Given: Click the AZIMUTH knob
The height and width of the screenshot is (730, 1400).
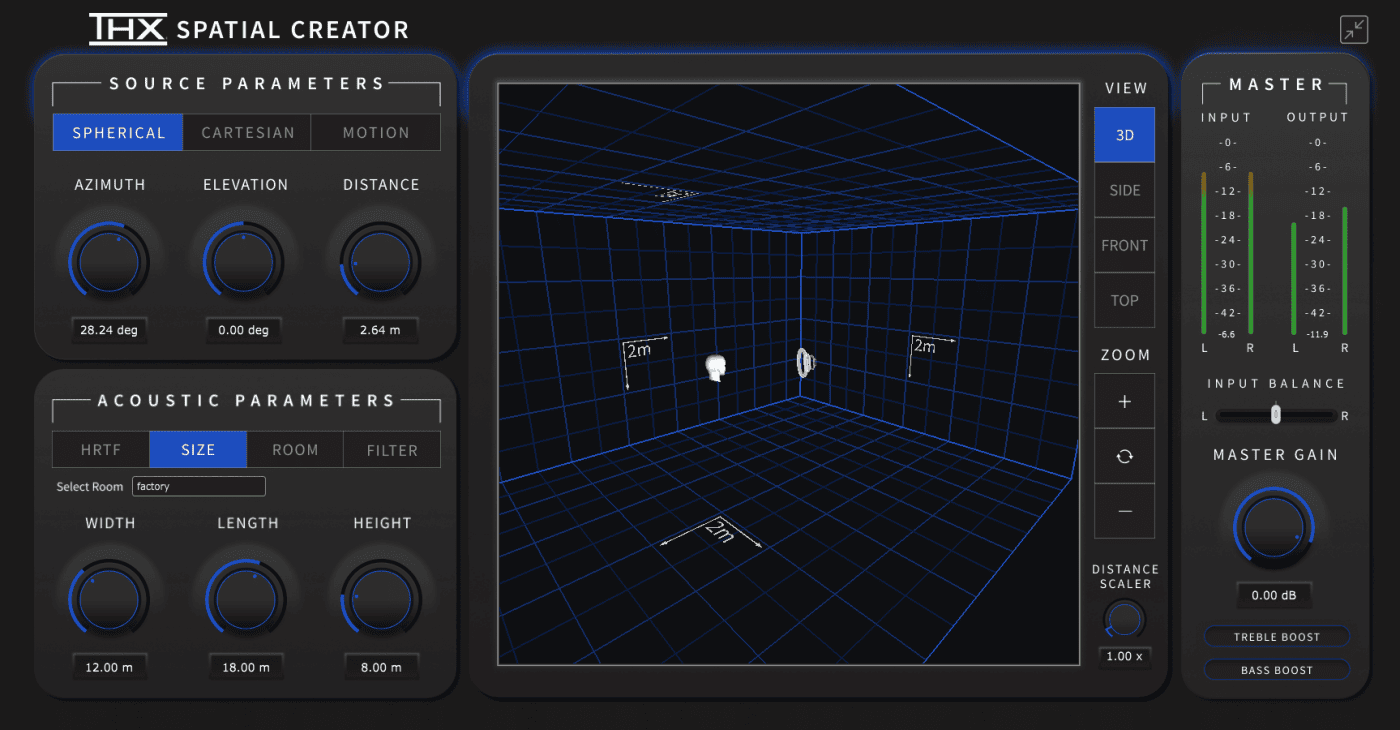Looking at the screenshot, I should [x=109, y=262].
